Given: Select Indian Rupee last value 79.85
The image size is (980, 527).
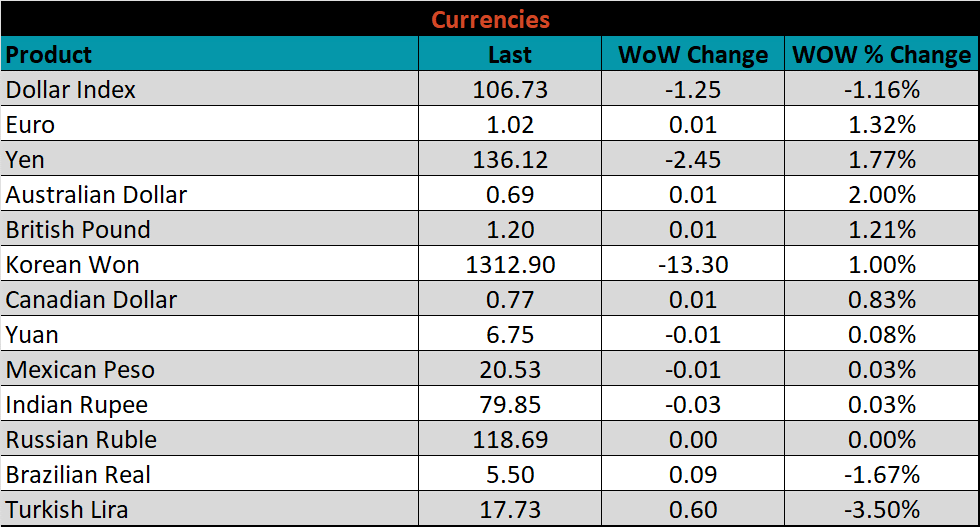Looking at the screenshot, I should tap(510, 405).
